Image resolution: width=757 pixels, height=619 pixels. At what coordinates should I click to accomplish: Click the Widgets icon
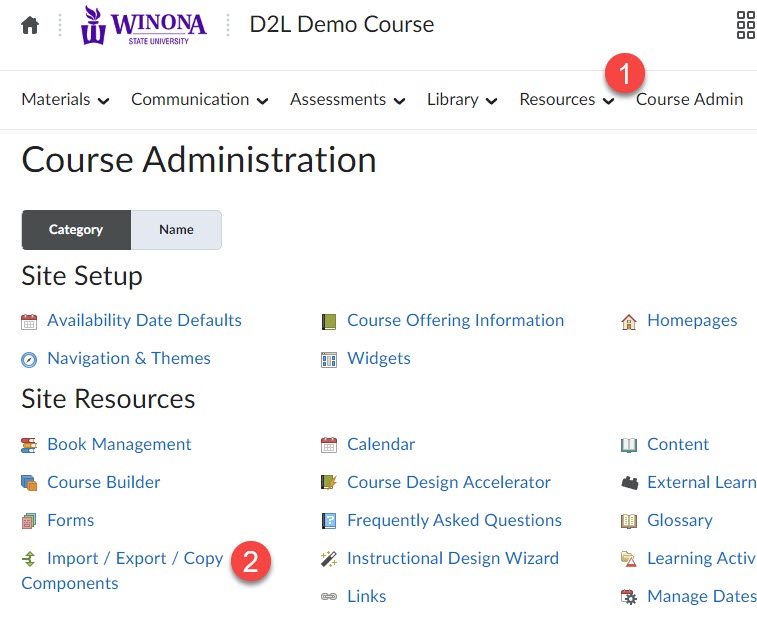point(329,359)
